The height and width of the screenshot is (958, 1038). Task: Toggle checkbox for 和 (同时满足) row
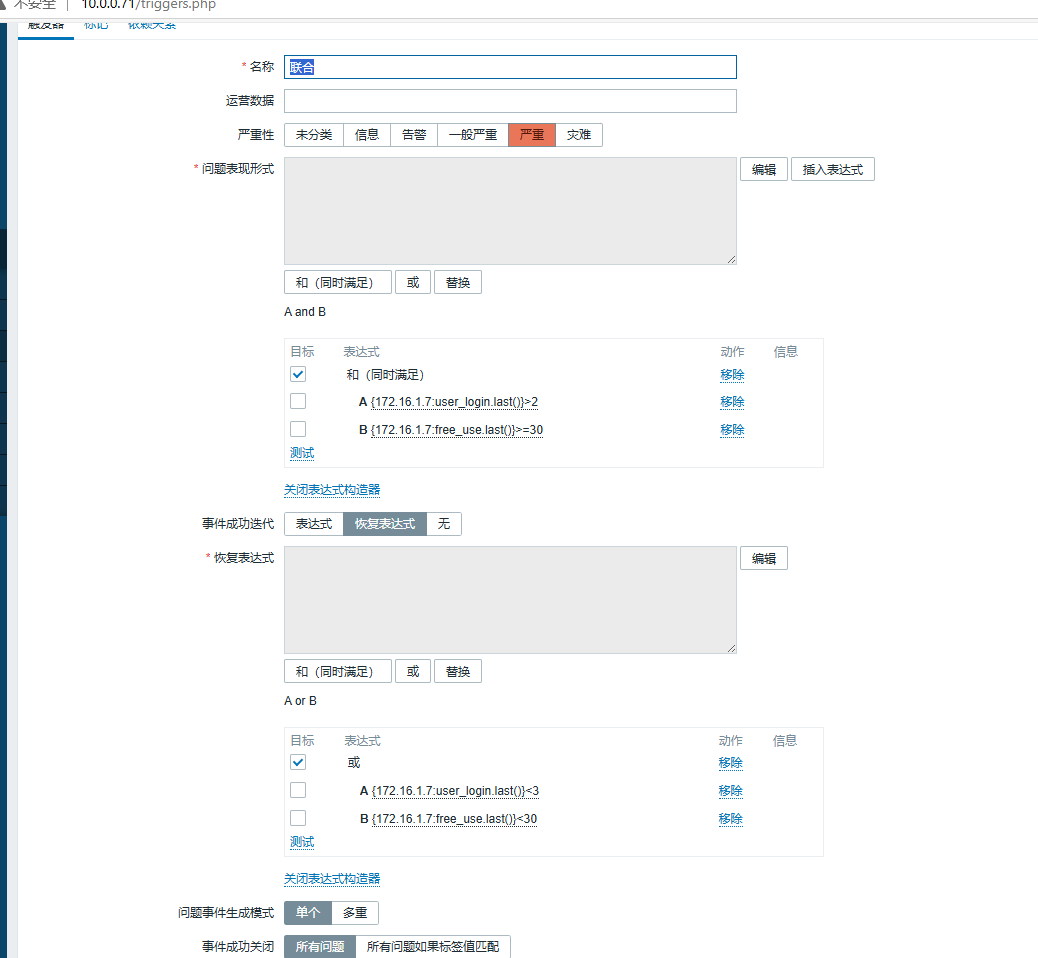(298, 374)
